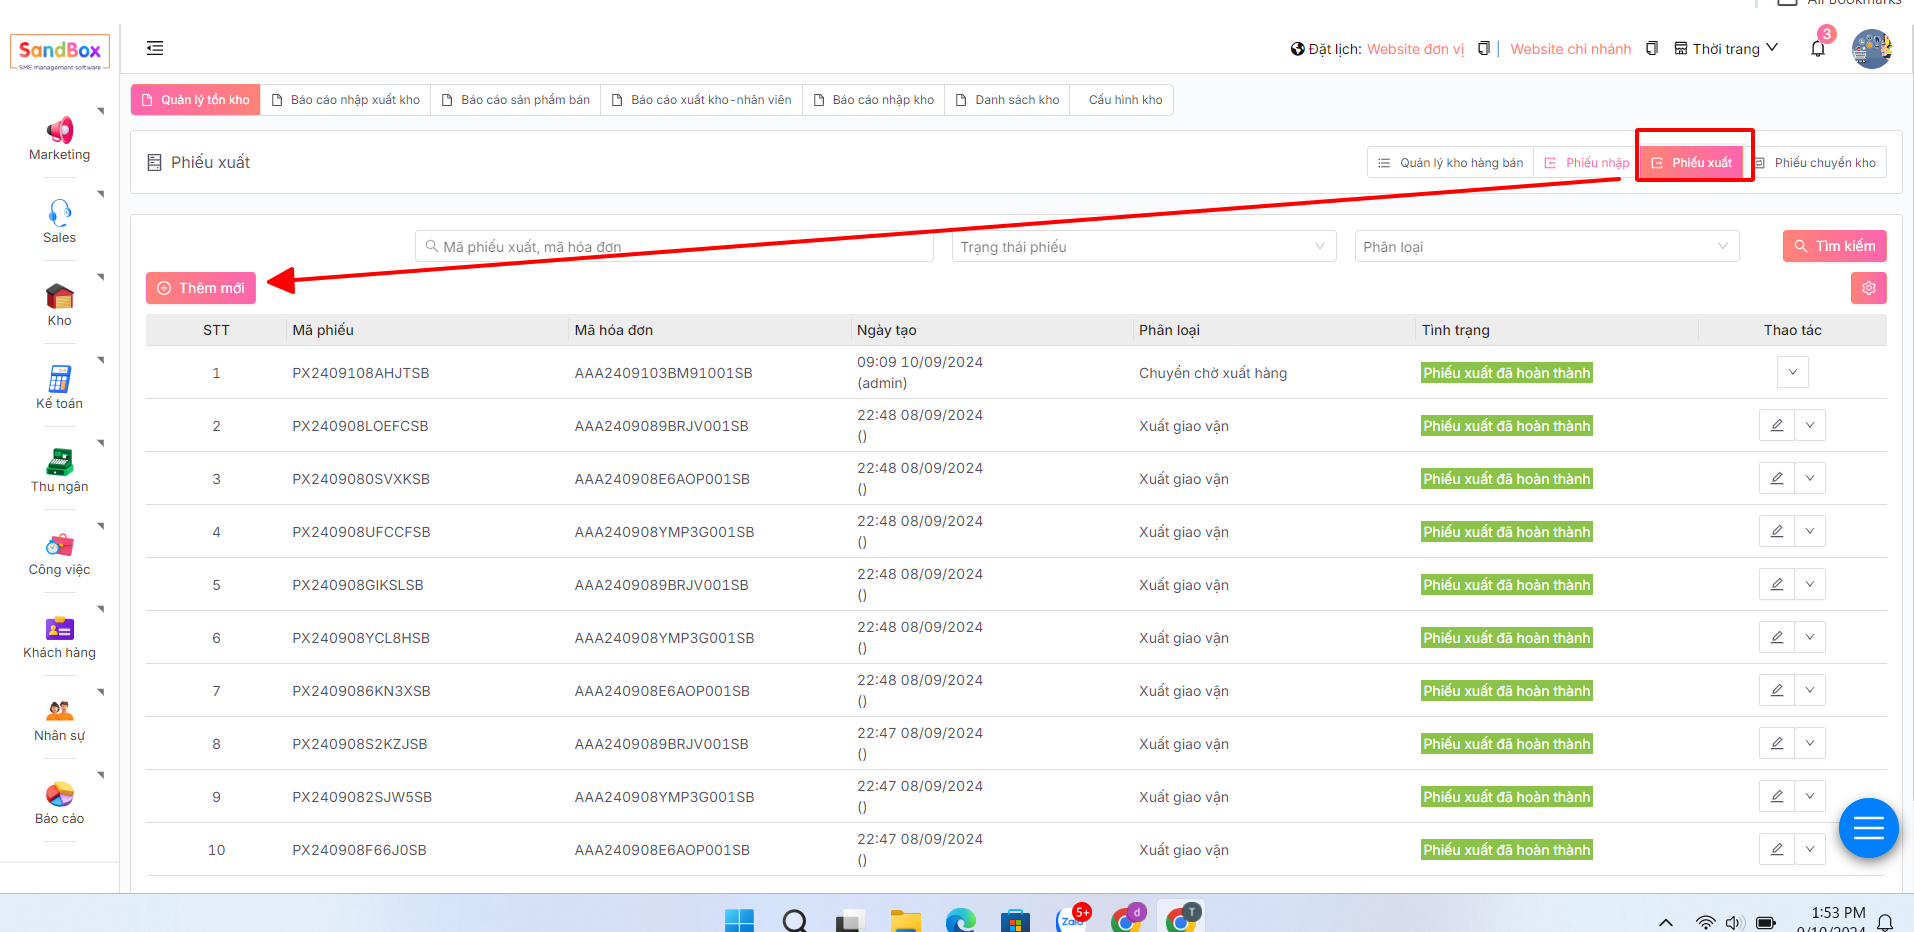Expand actions for row PX2409108AHJTSB
1914x932 pixels.
pyautogui.click(x=1792, y=372)
